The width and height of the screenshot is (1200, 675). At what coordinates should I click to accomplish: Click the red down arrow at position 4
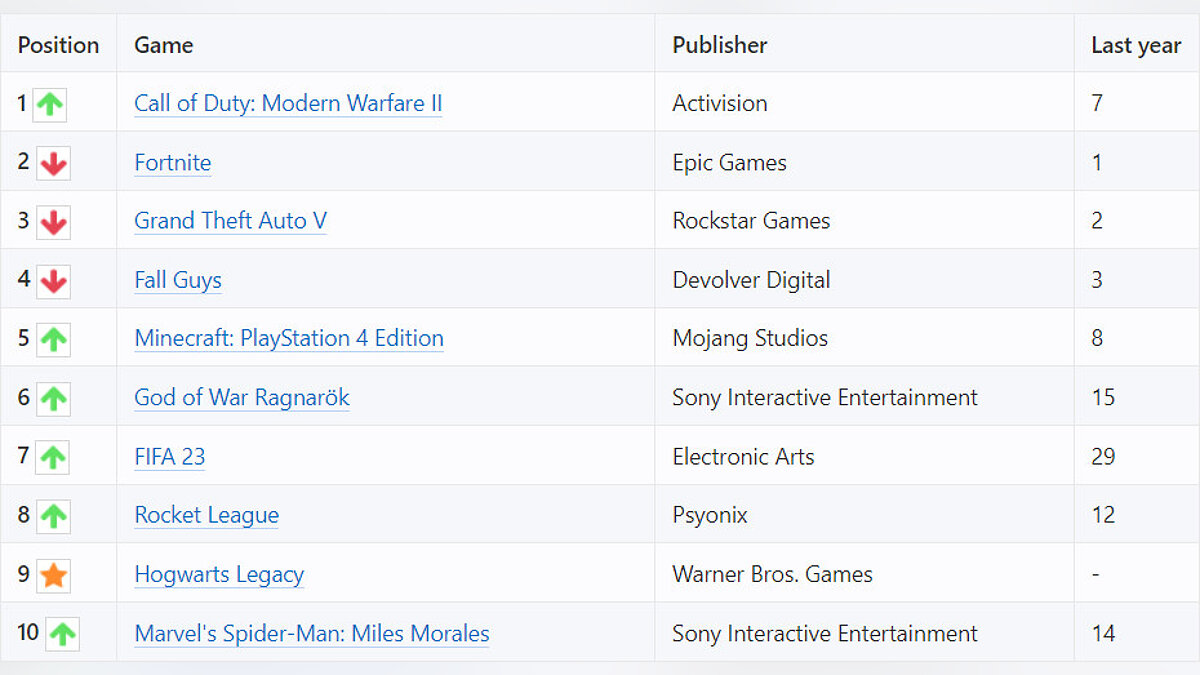(x=53, y=281)
